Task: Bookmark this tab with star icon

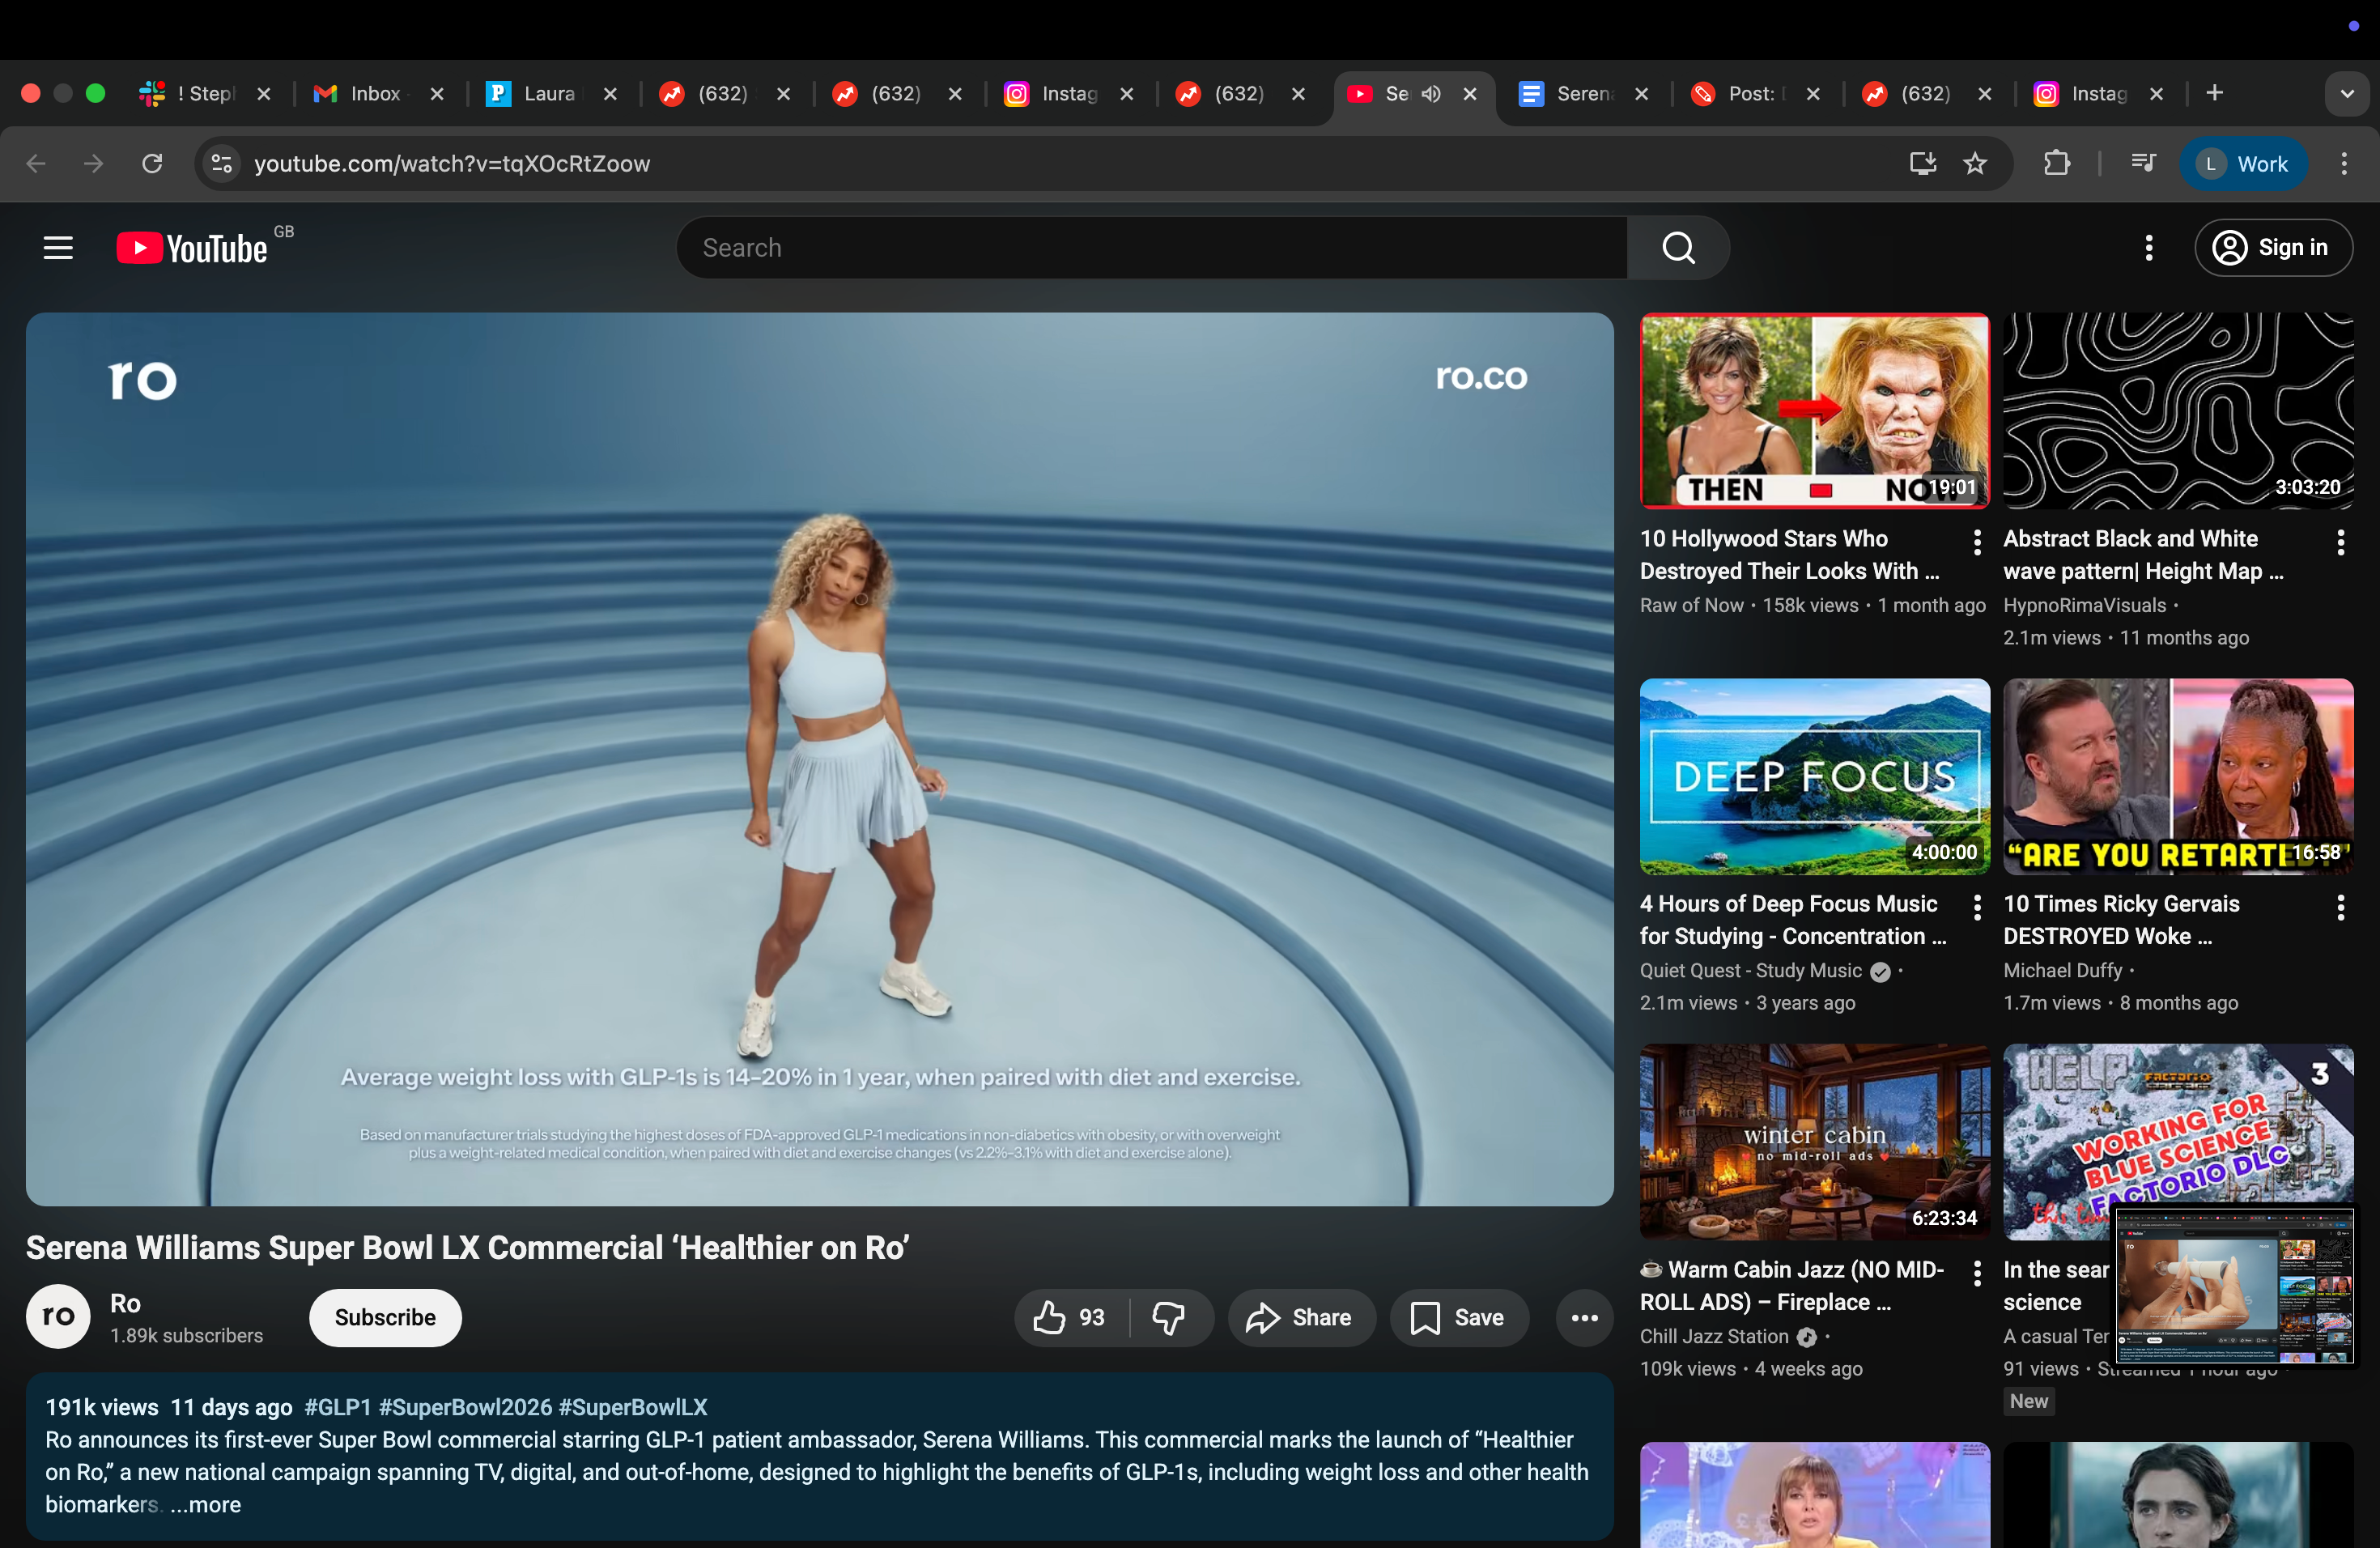Action: (x=1975, y=163)
